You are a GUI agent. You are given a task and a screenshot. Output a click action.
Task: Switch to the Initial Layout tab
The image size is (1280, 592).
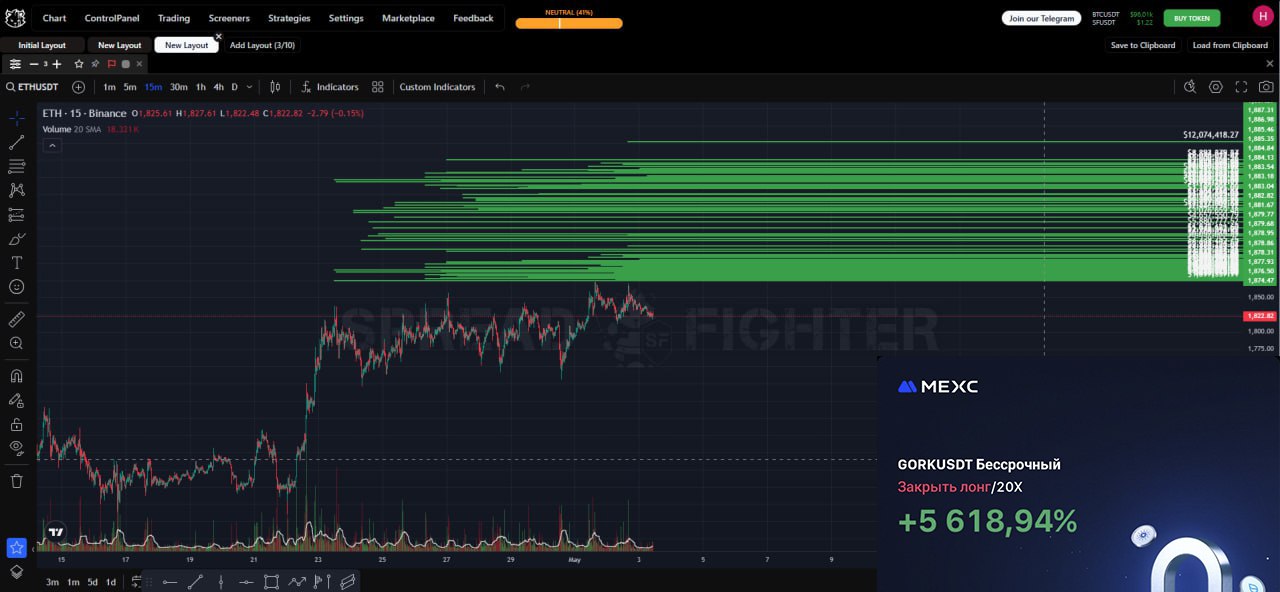coord(42,45)
